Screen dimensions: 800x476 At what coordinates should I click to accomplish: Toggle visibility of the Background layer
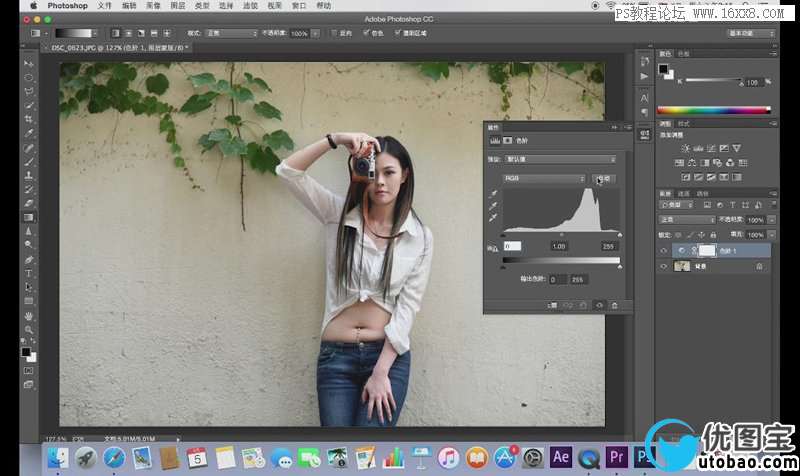click(664, 267)
